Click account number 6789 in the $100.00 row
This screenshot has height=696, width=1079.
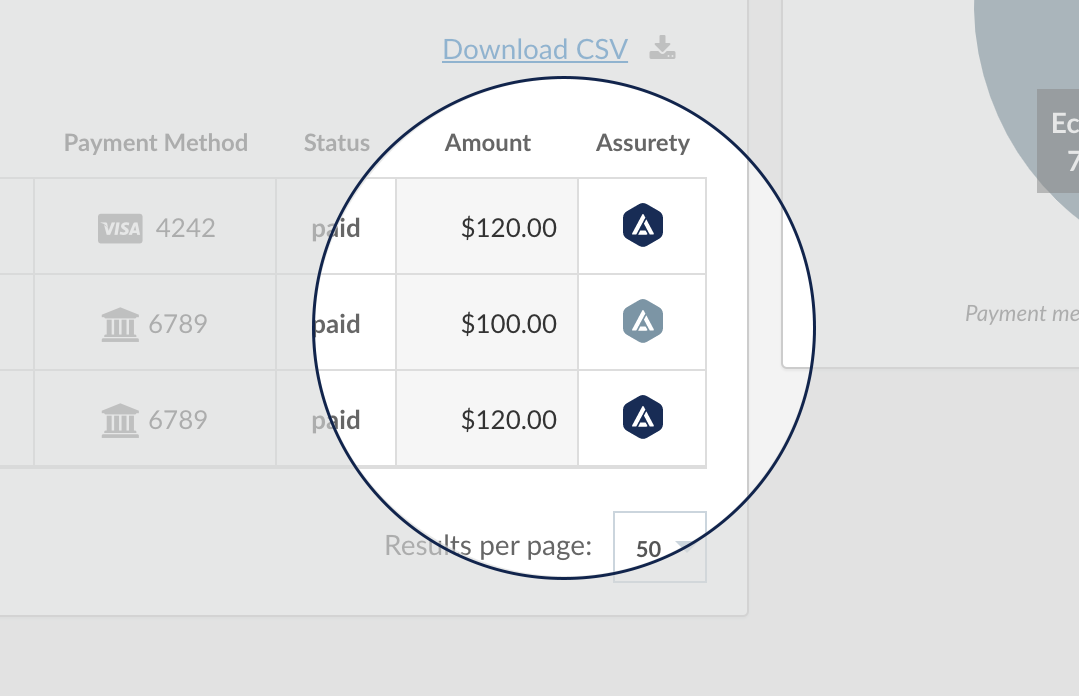pos(178,324)
